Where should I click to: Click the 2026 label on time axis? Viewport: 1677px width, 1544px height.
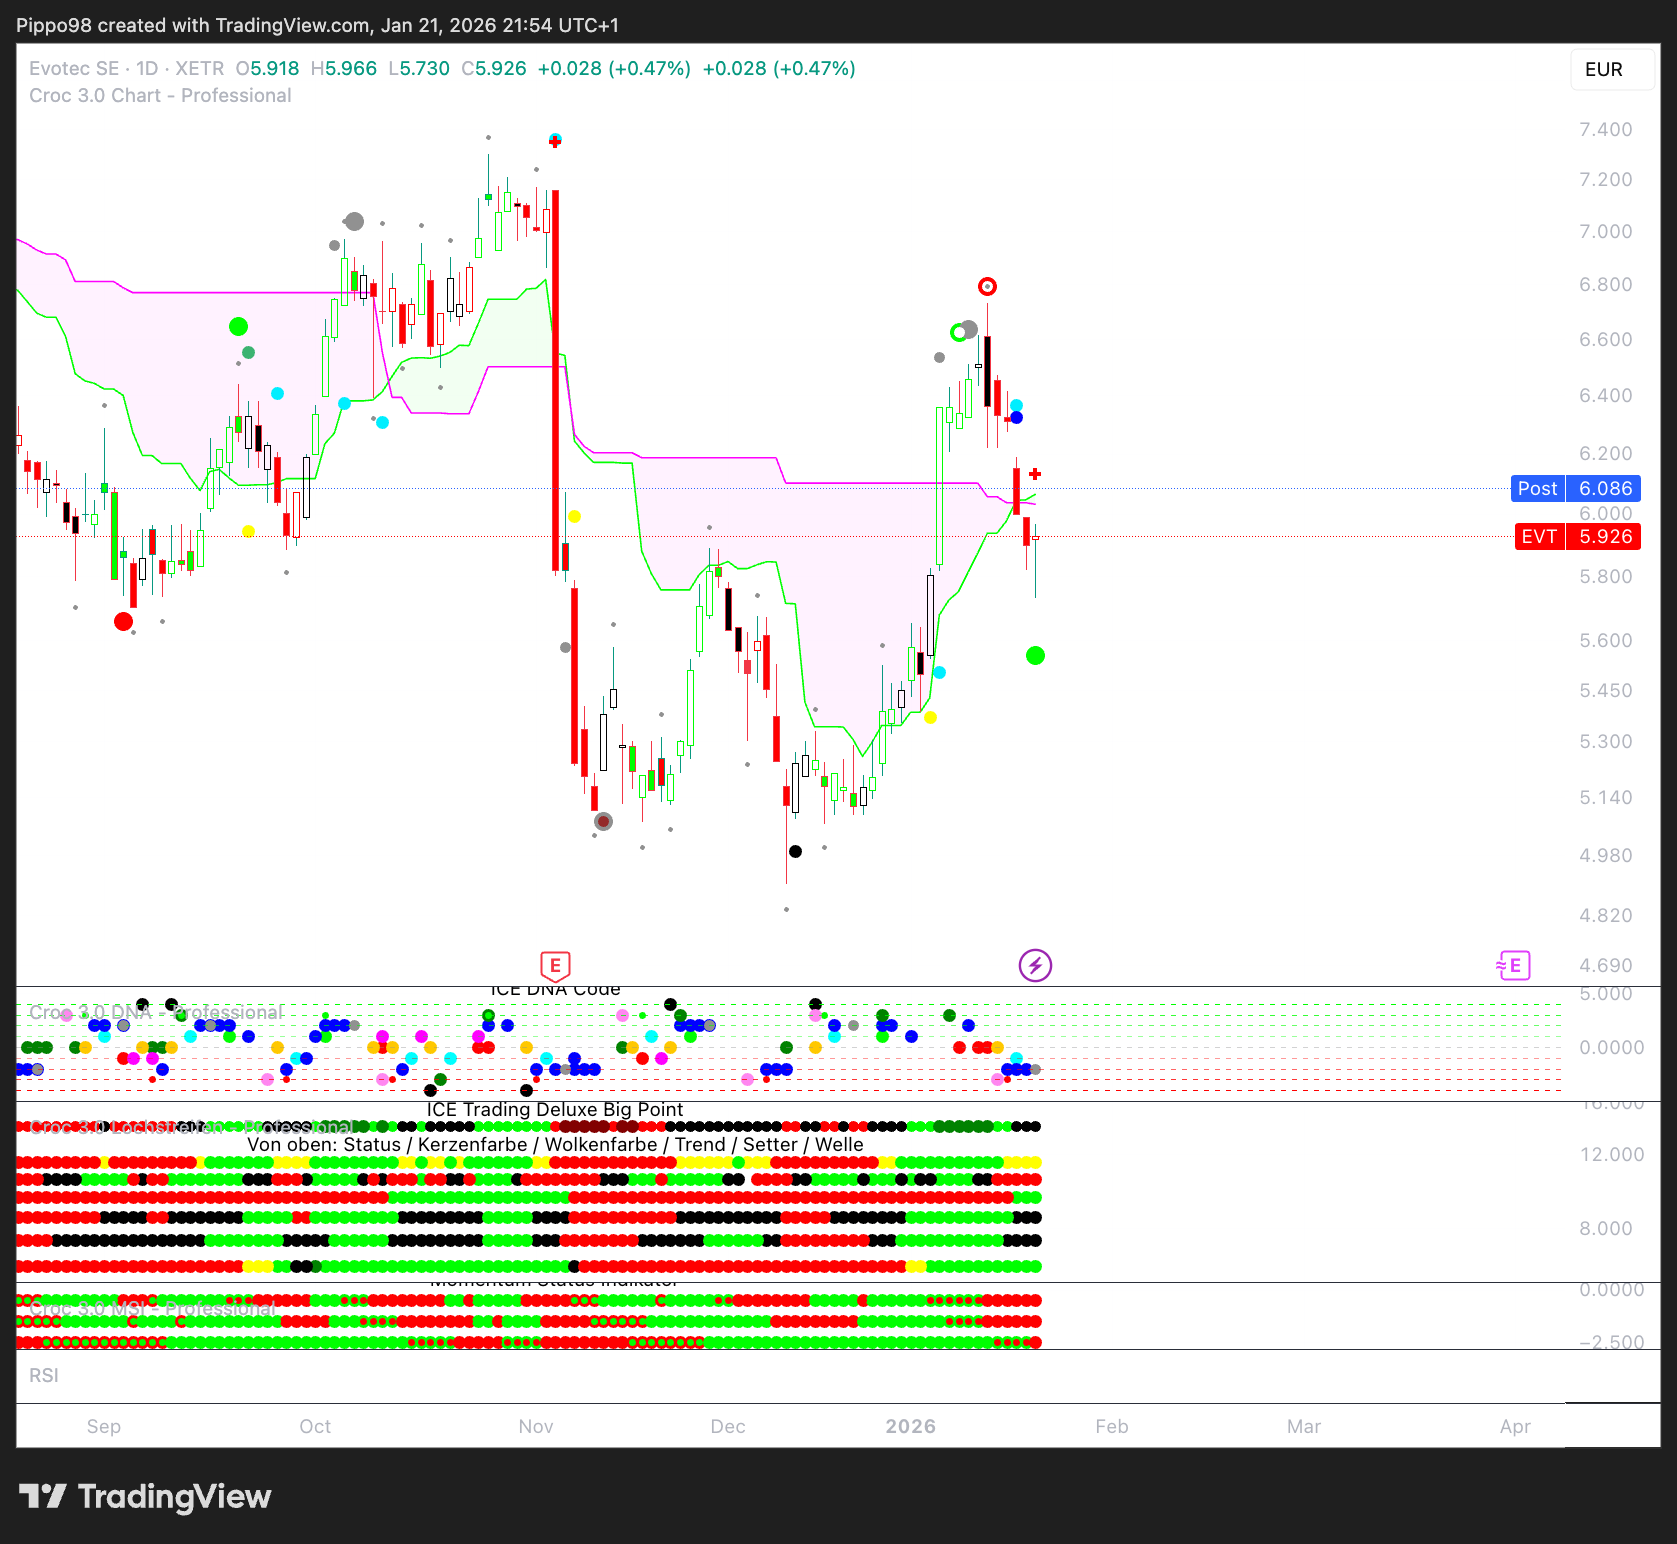tap(910, 1427)
